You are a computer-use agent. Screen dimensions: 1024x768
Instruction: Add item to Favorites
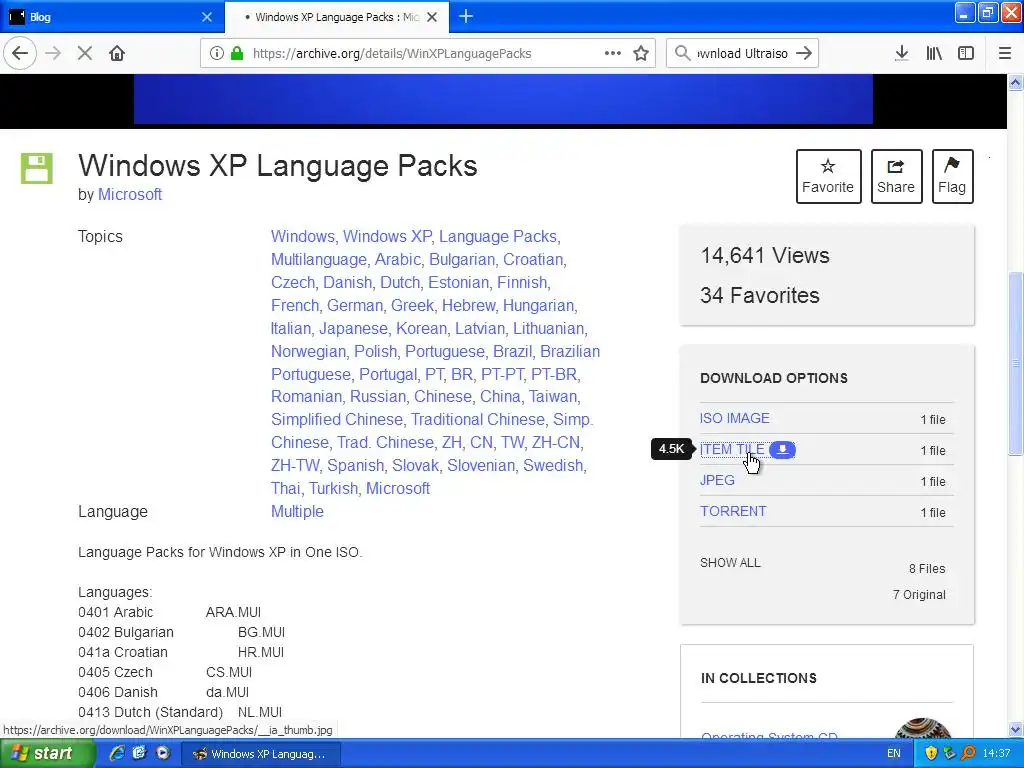828,176
